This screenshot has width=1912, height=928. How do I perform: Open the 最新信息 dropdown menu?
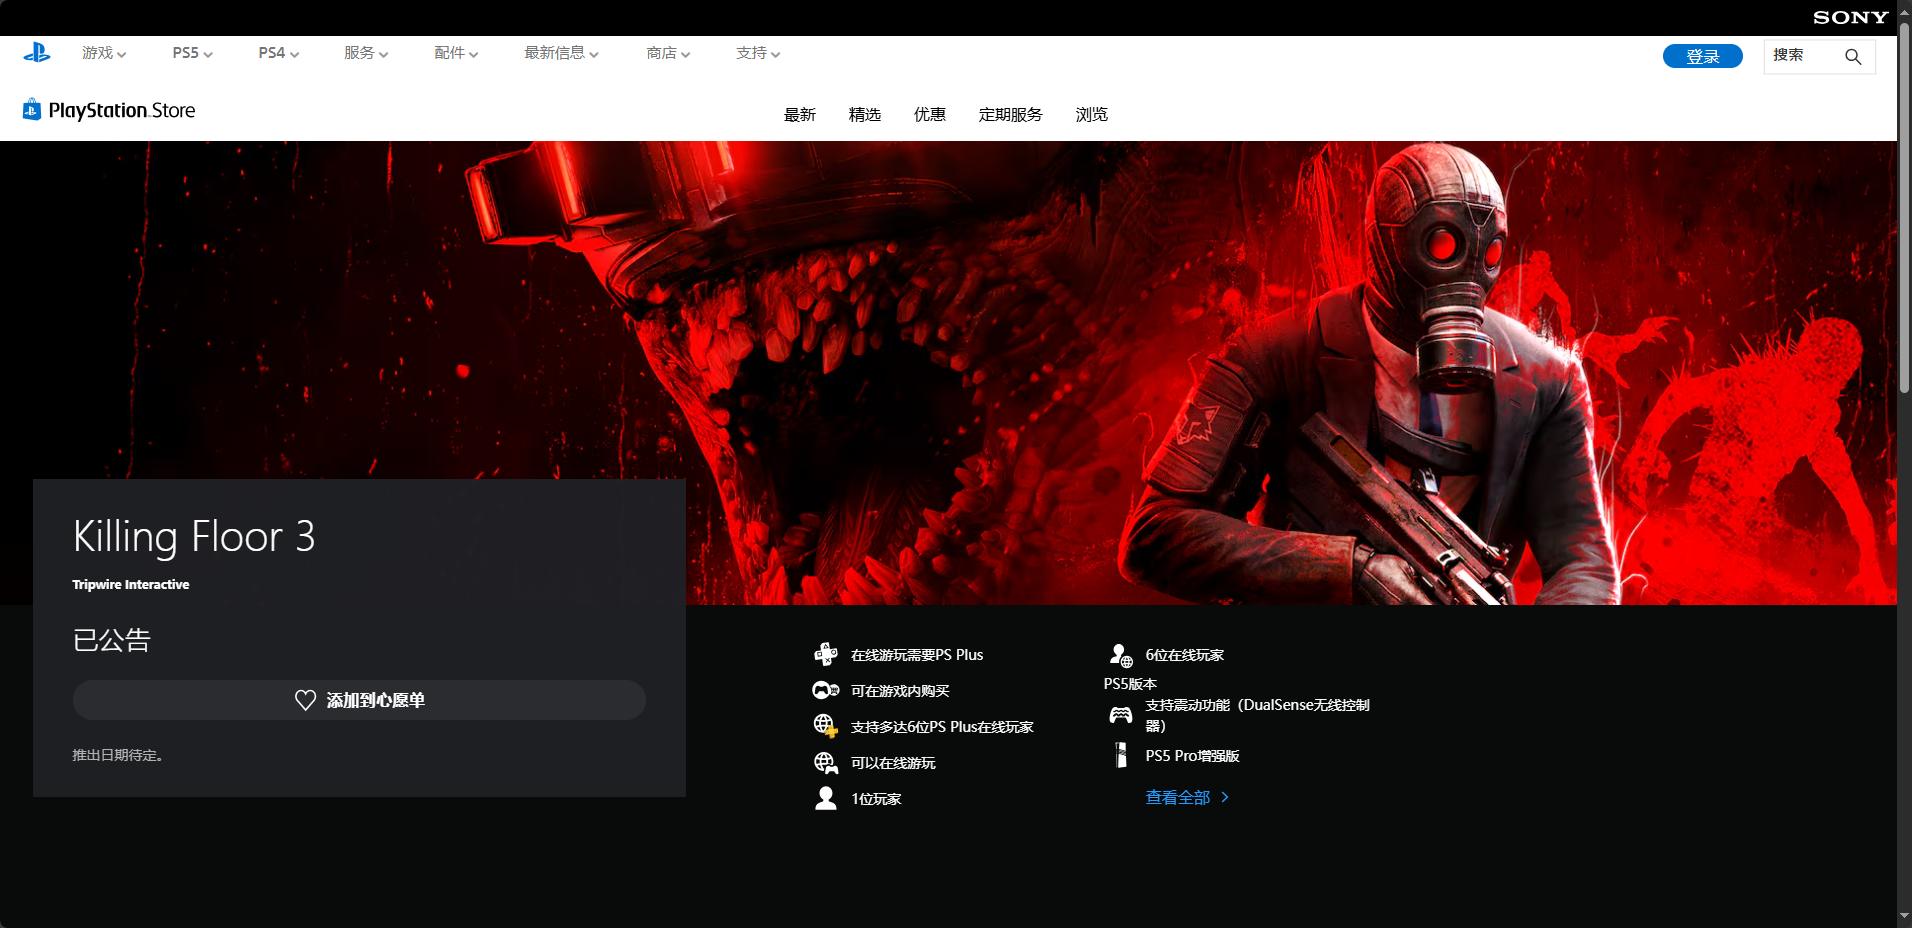(561, 53)
